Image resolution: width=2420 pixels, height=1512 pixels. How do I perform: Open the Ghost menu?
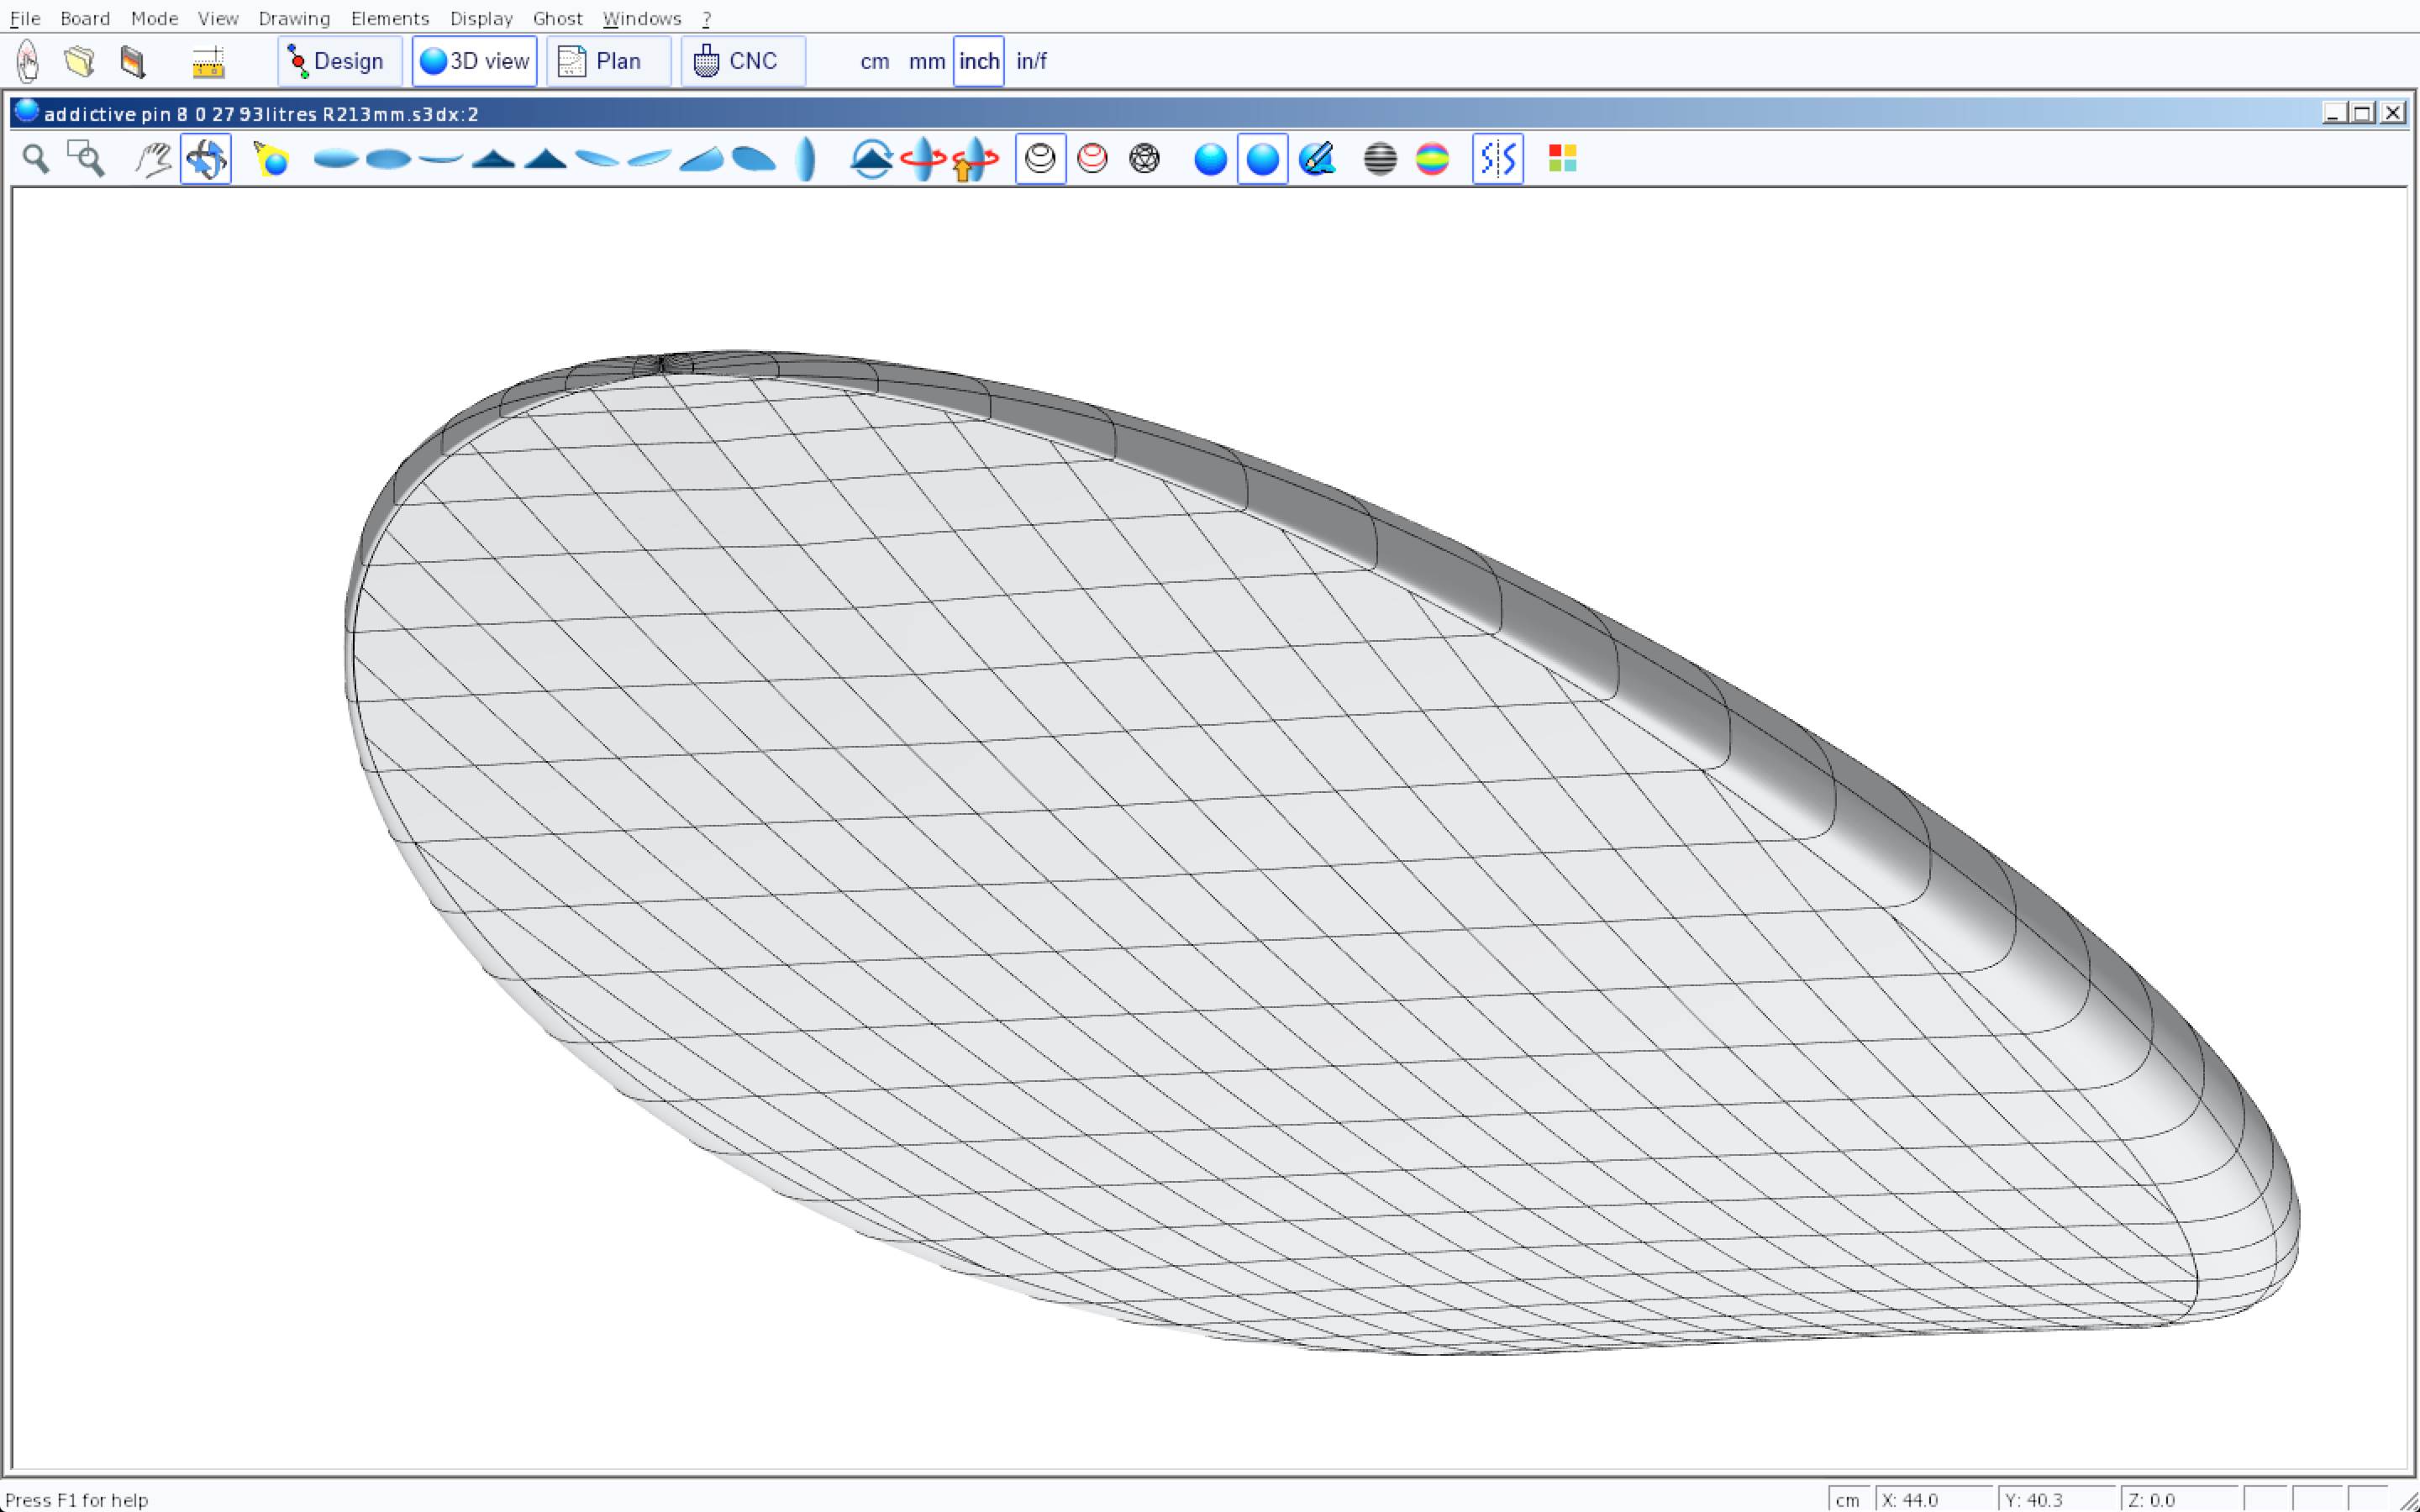tap(557, 18)
